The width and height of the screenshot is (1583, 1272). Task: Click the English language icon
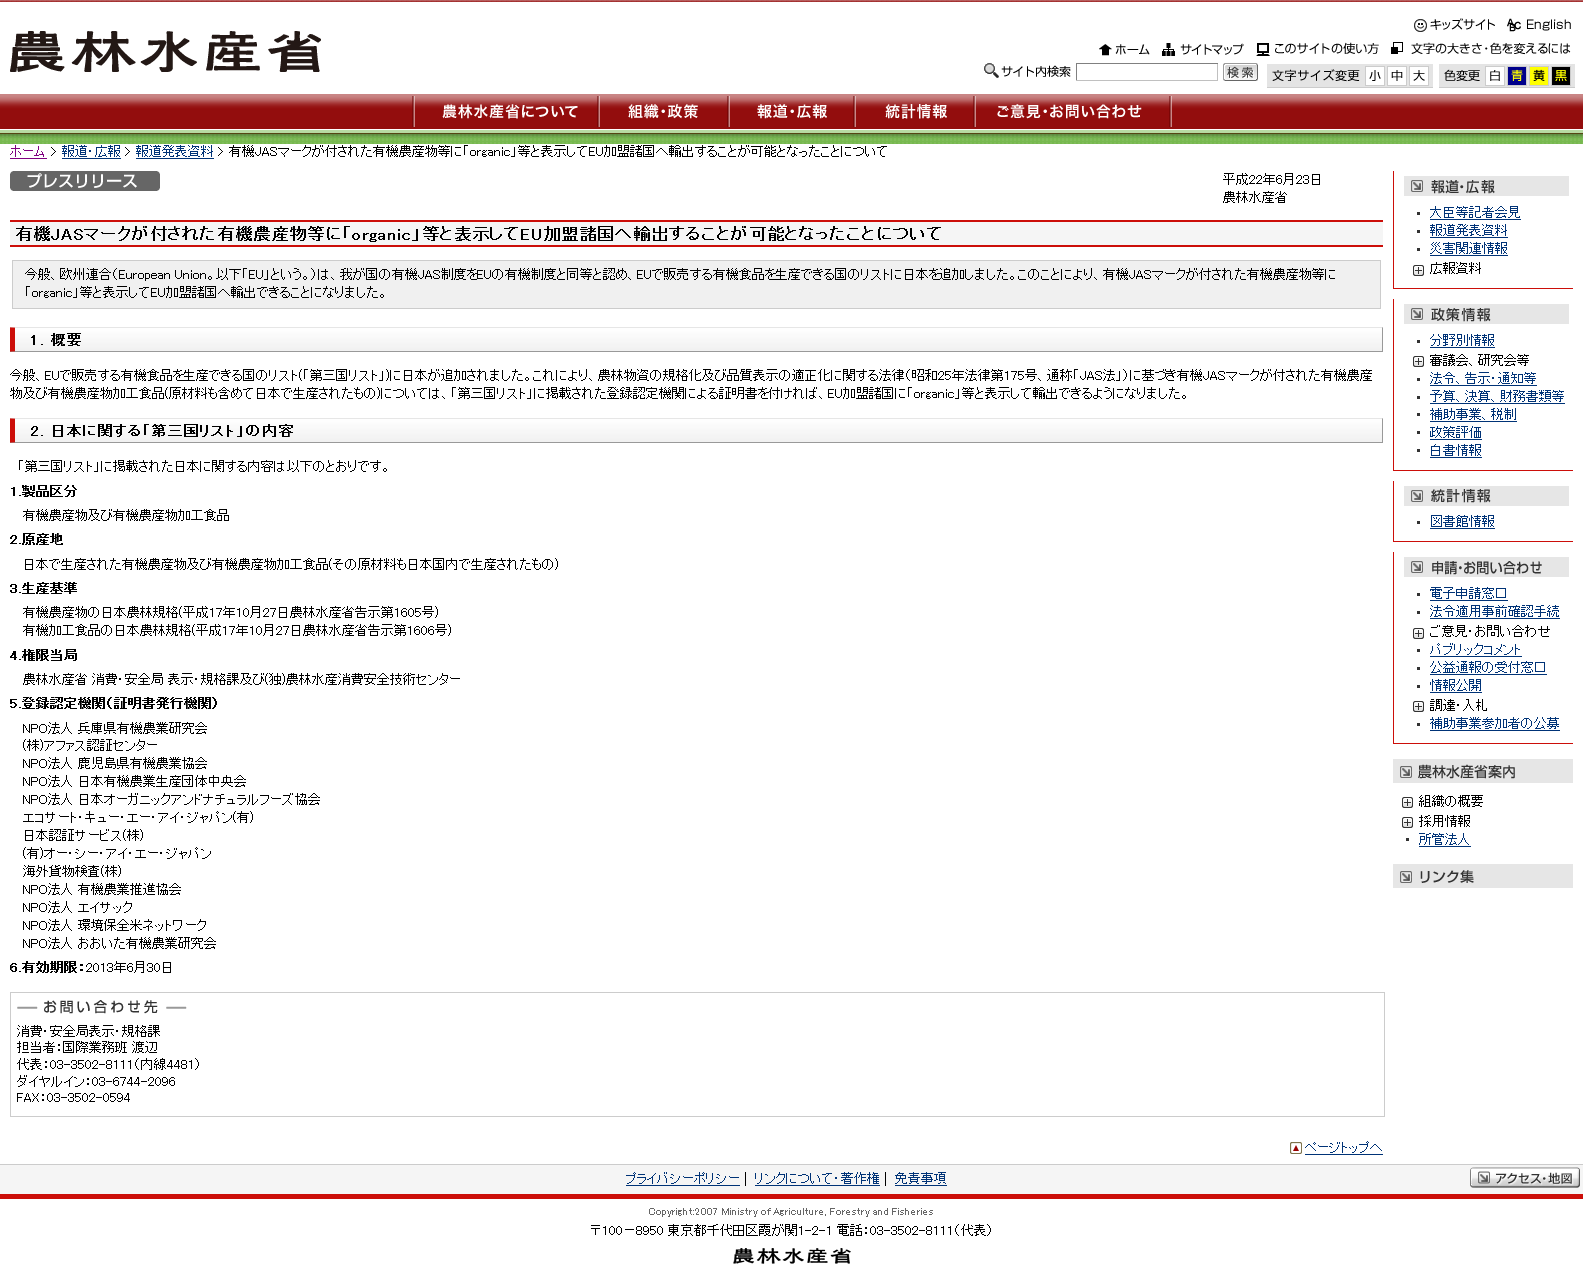(1514, 25)
